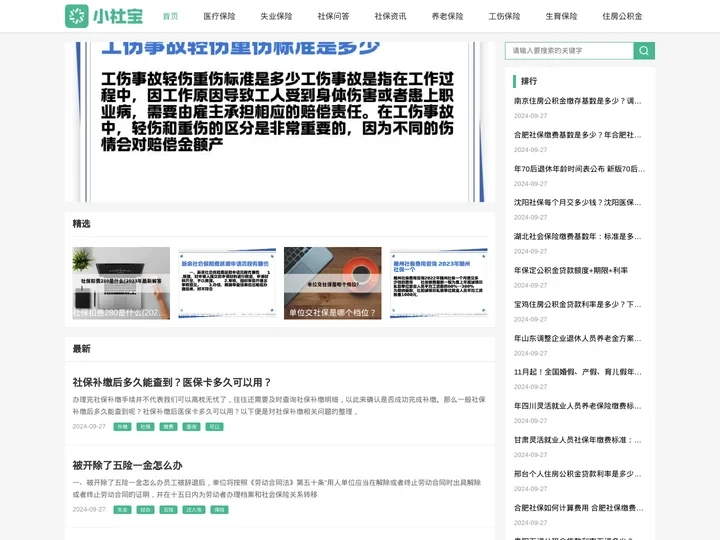Open the 新余社会保险费 featured thumbnail
The image size is (720, 540).
[227, 283]
